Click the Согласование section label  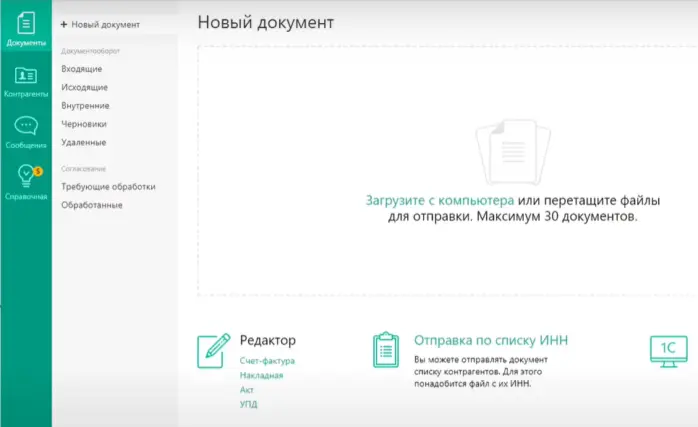coord(83,169)
